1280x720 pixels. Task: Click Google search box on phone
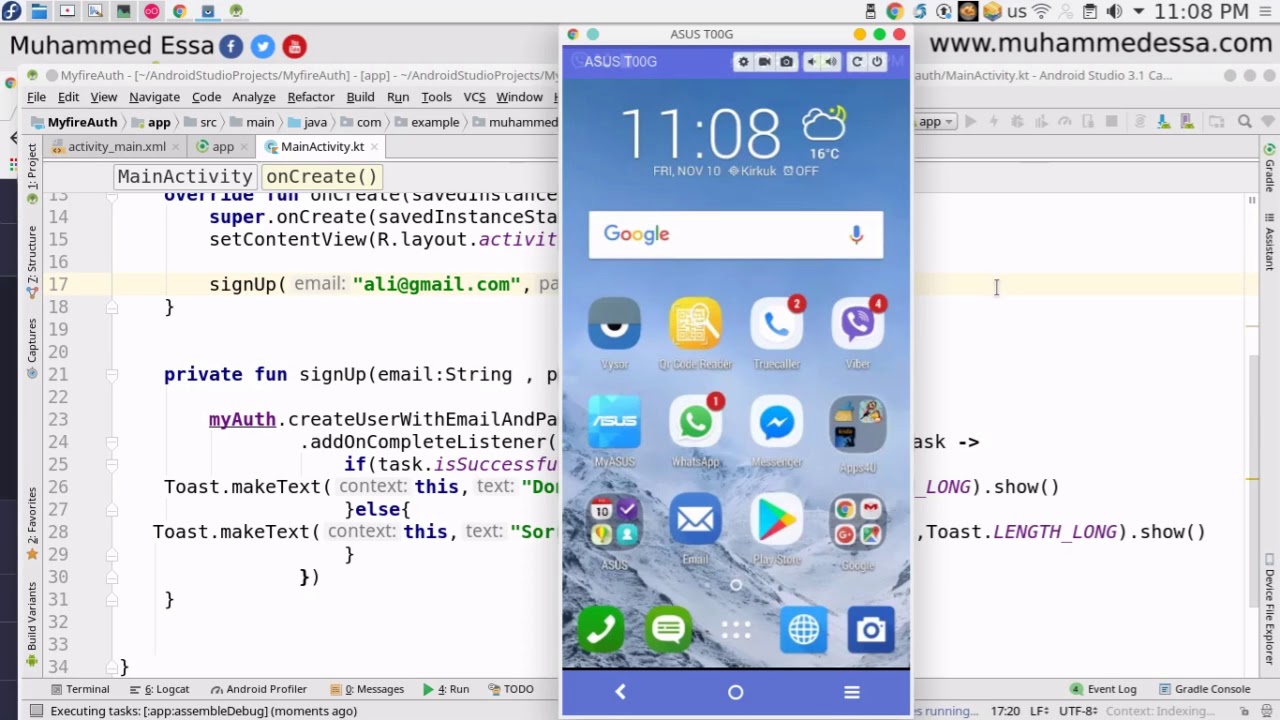736,234
